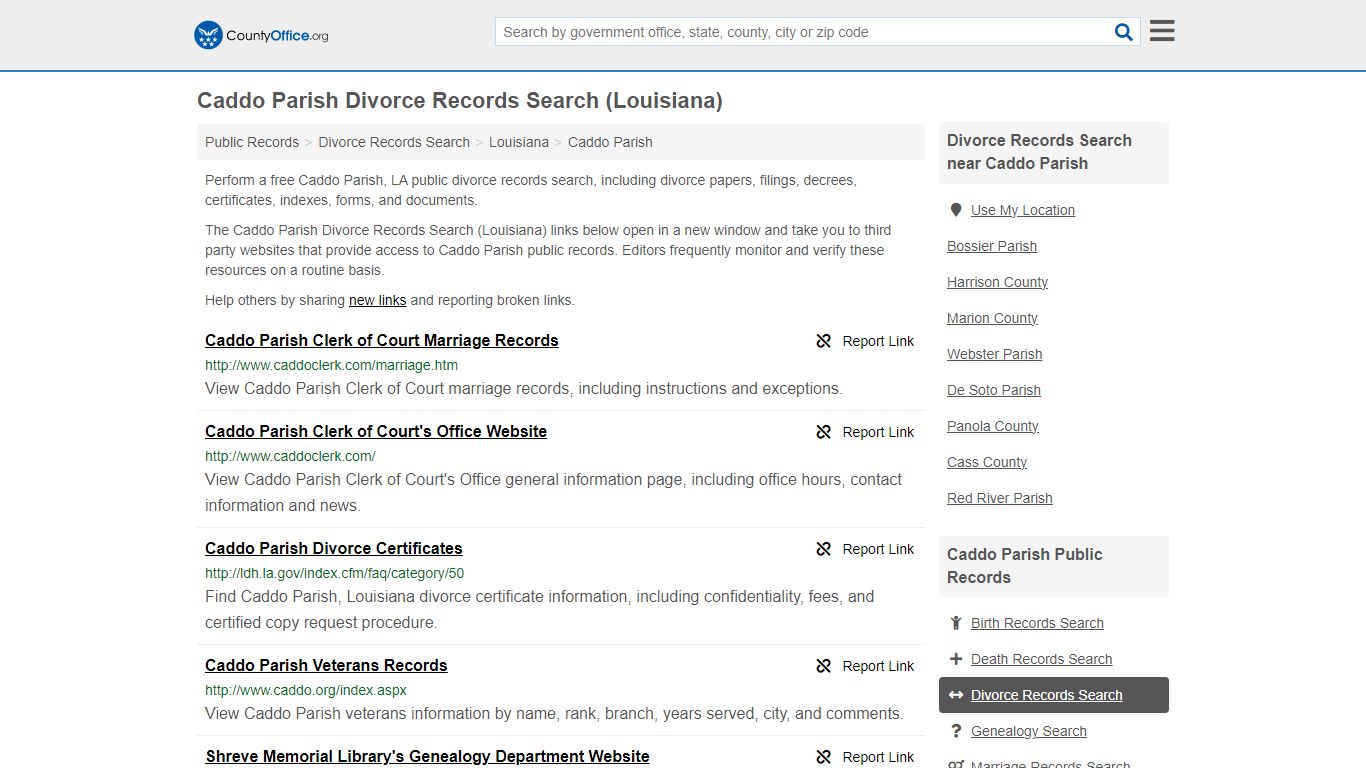Viewport: 1366px width, 768px height.
Task: Open Webster Parish divorce records
Action: (x=995, y=354)
